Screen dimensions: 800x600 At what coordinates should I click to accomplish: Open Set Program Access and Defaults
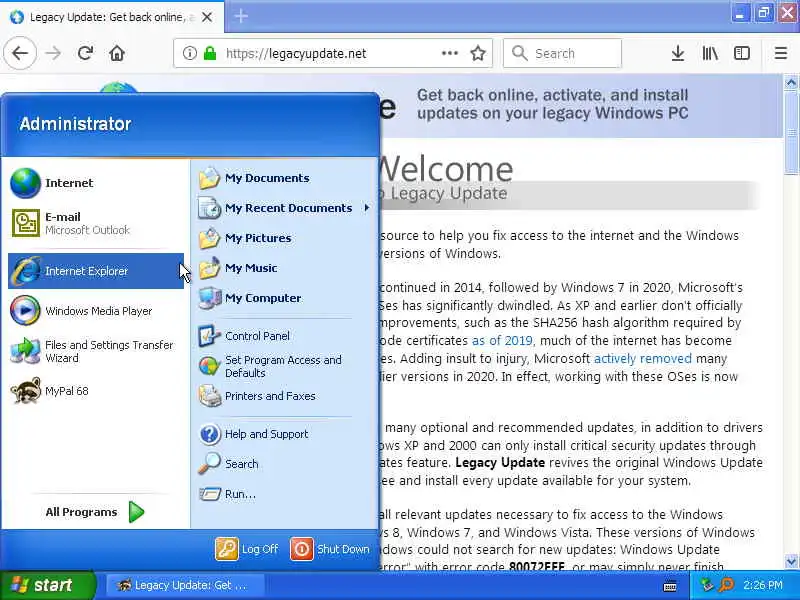[284, 366]
